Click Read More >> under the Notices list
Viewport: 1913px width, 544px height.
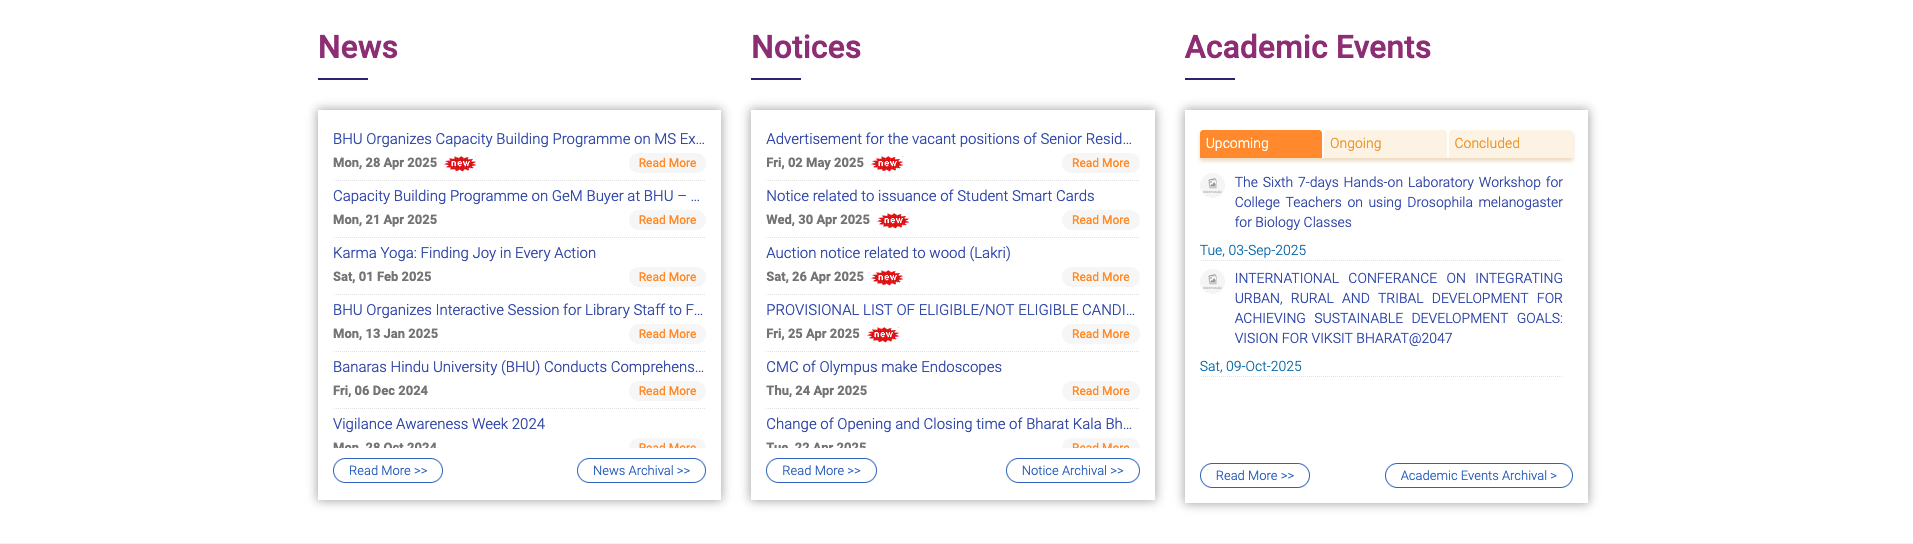[x=821, y=471]
